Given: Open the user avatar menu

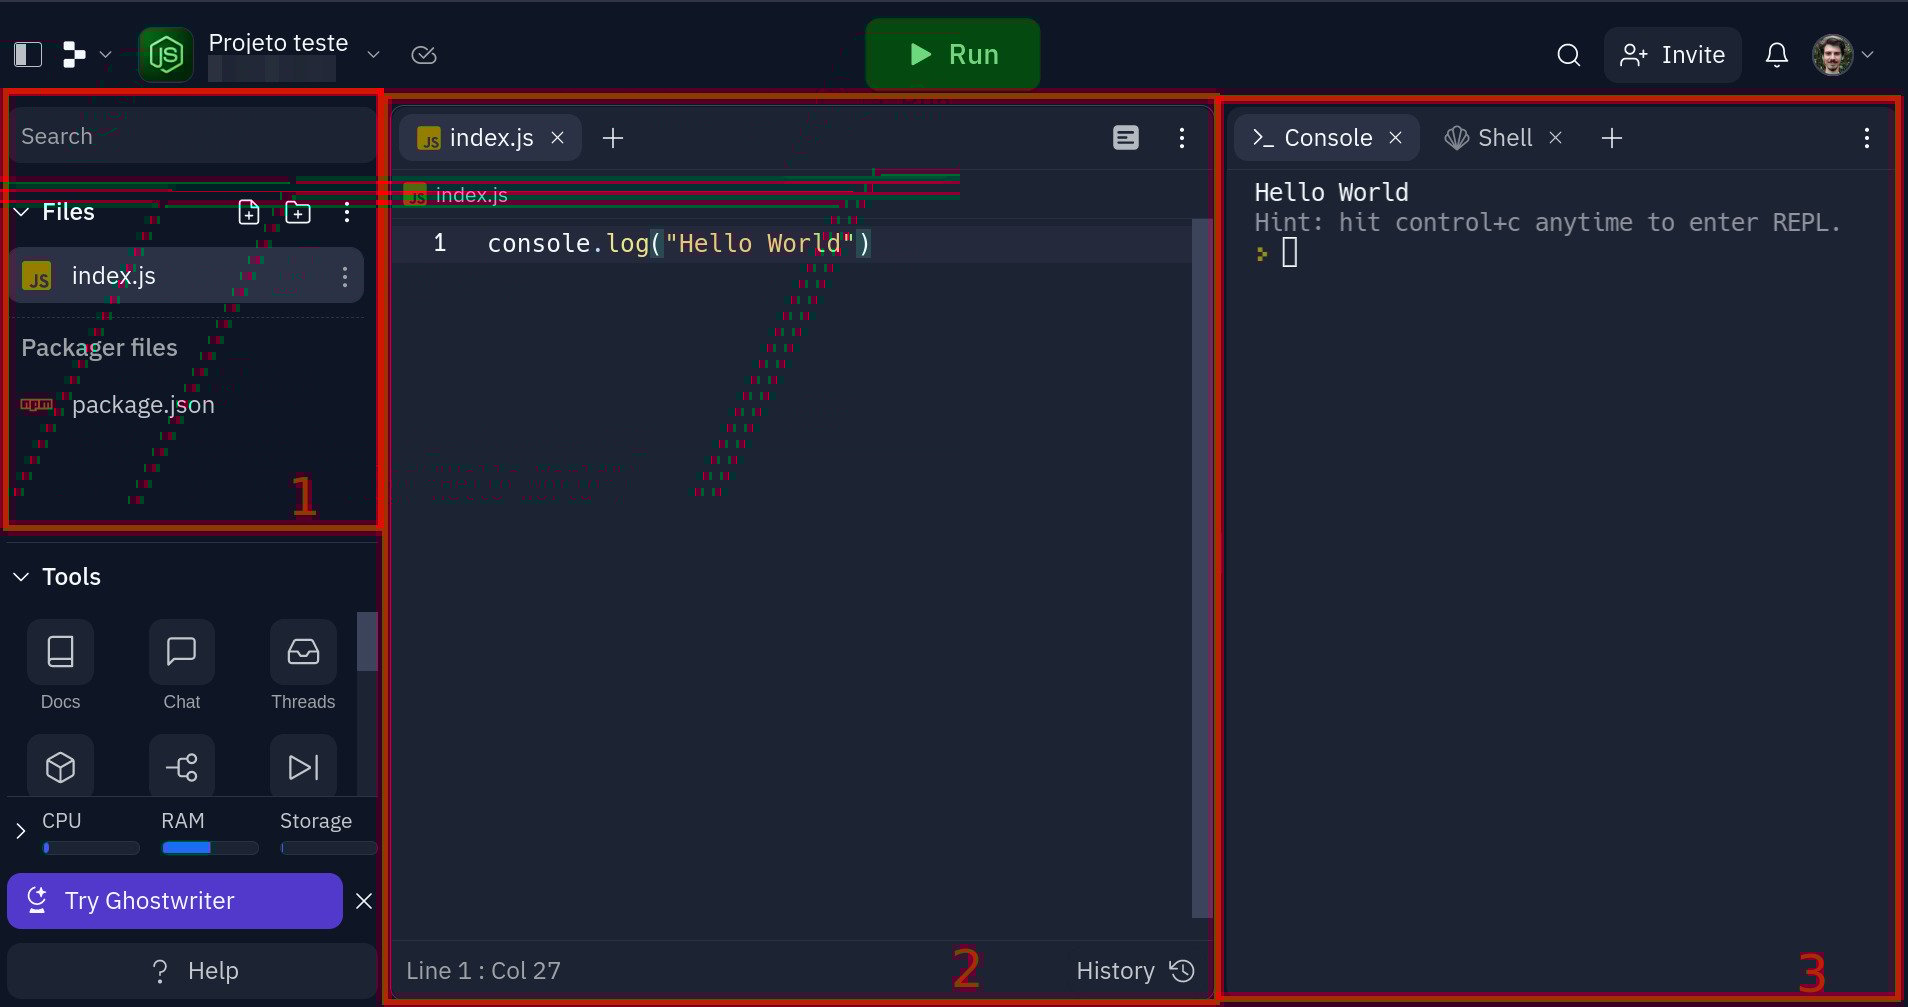Looking at the screenshot, I should (1843, 55).
